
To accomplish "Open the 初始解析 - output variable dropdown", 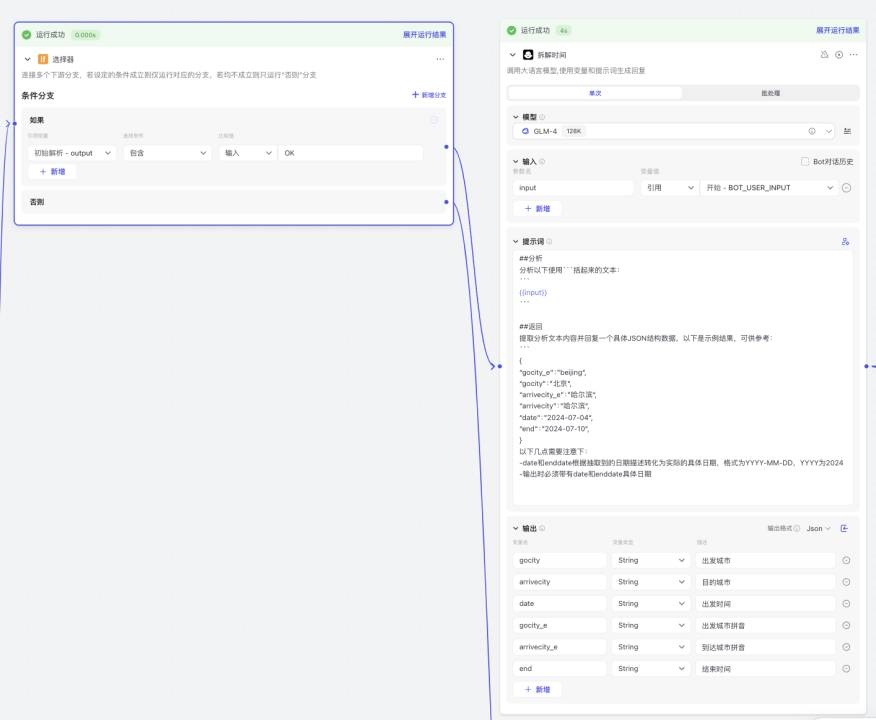I will pos(72,152).
